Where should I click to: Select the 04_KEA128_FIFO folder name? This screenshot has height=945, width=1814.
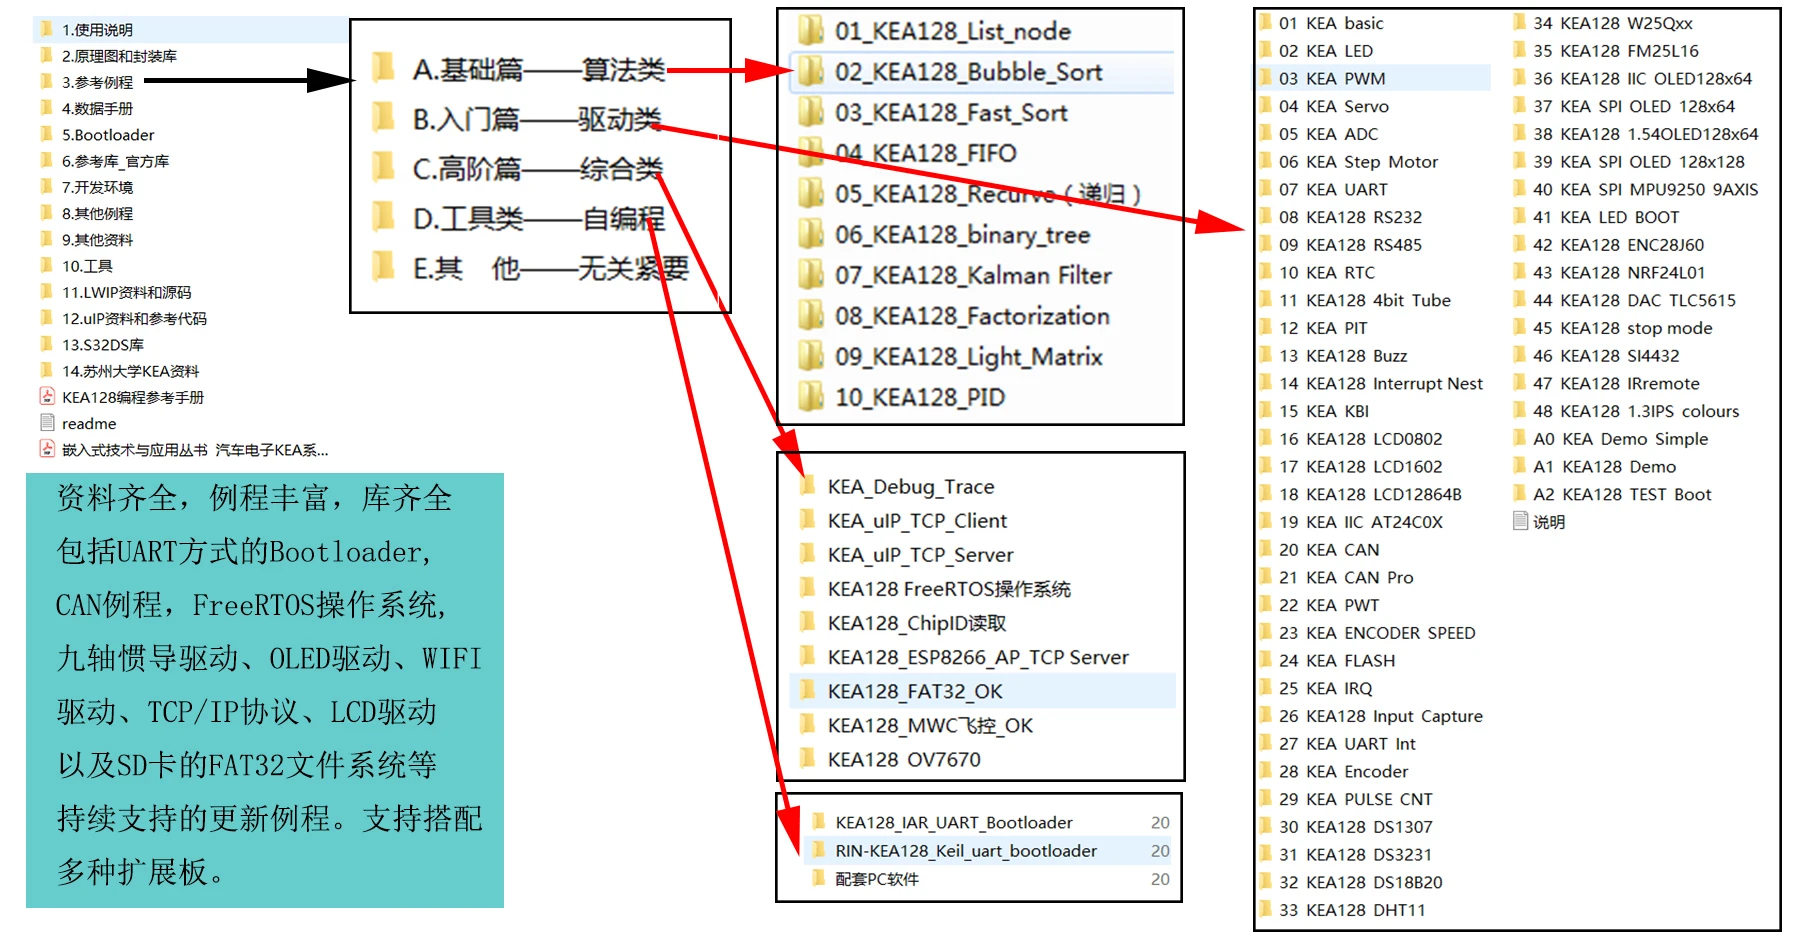point(925,153)
